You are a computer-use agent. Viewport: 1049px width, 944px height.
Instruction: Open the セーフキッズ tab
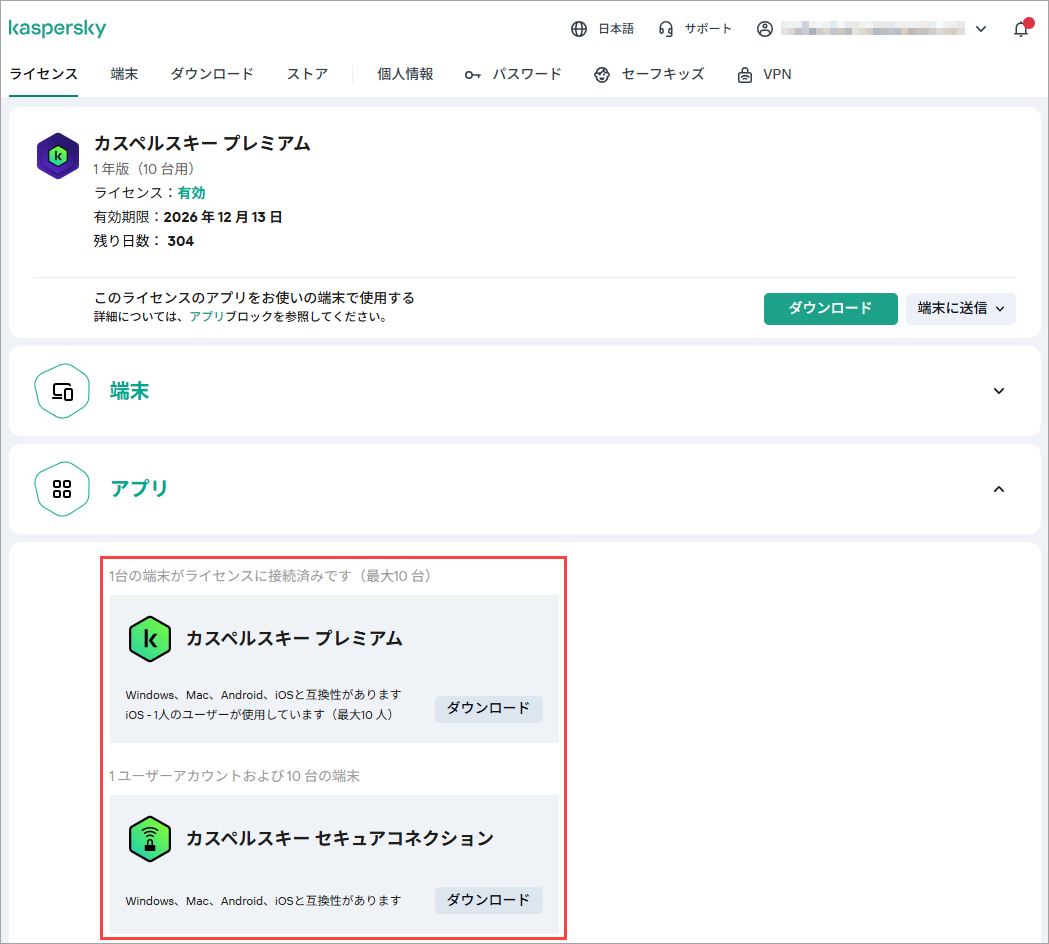click(663, 74)
